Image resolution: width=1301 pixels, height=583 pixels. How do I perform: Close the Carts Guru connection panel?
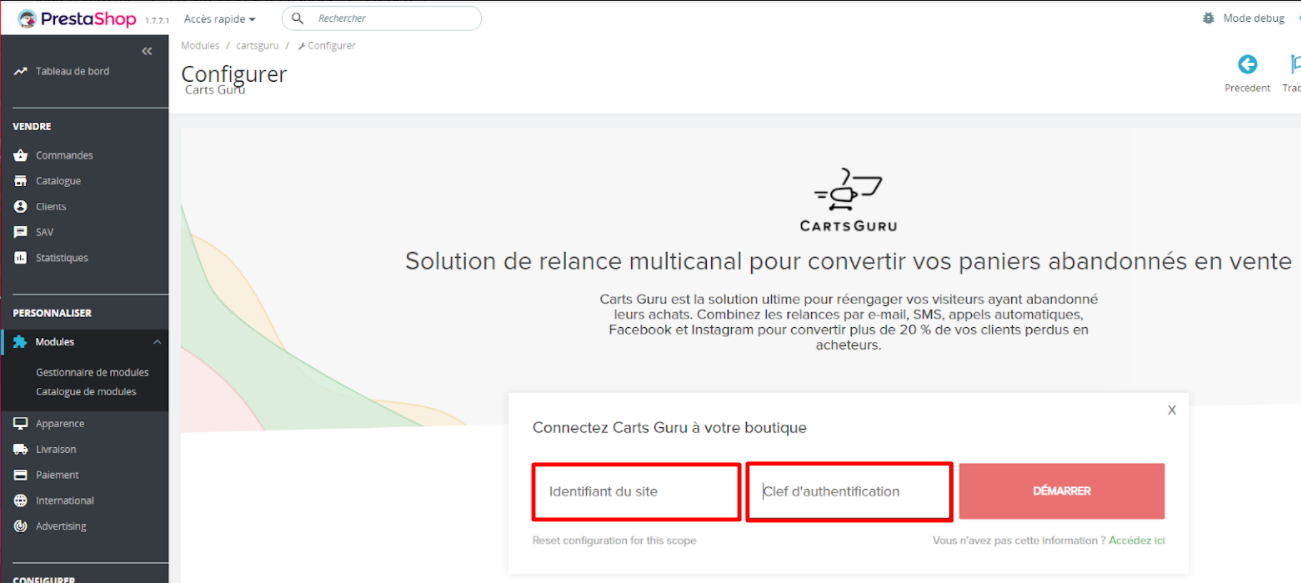point(1172,410)
